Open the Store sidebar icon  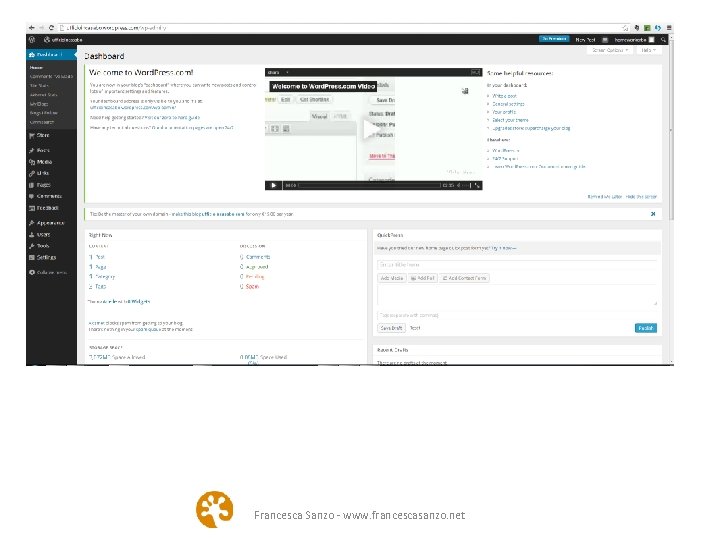[32, 135]
